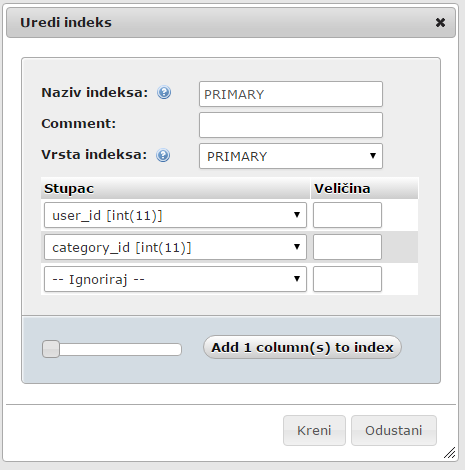Click the slider track to add columns

[120, 349]
